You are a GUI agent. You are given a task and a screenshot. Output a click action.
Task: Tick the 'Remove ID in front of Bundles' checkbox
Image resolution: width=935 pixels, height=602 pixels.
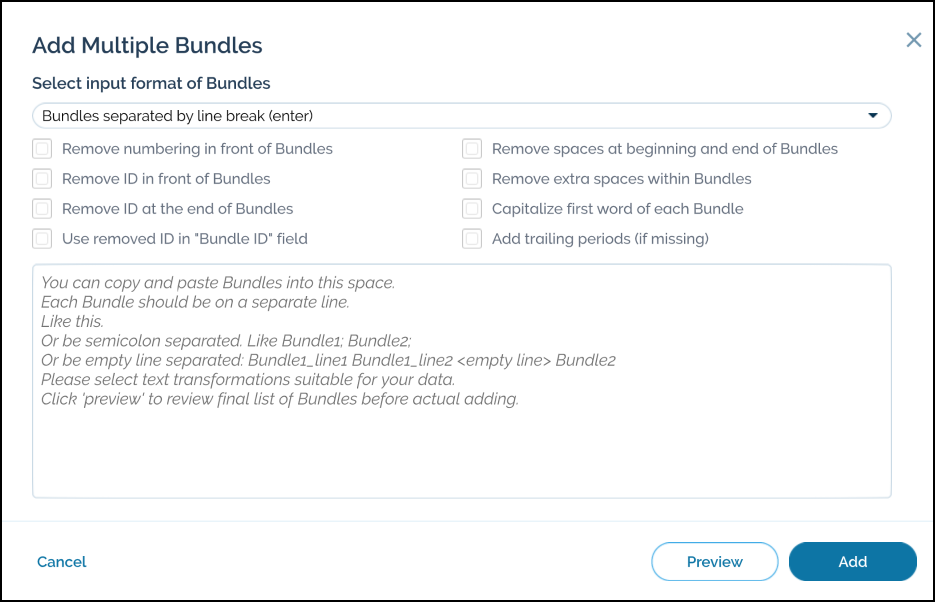click(x=42, y=179)
